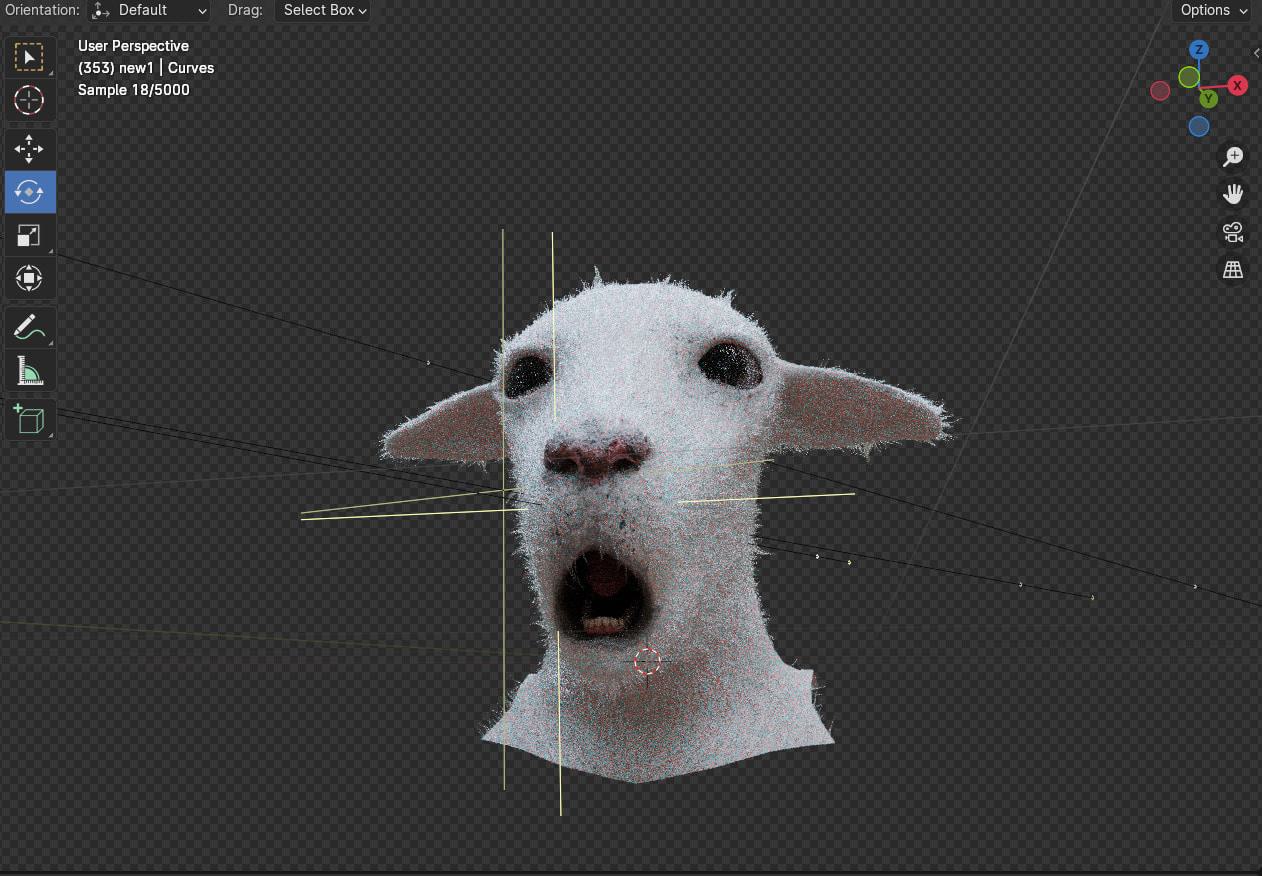Click the blue Z axis on gizmo
Viewport: 1262px width, 876px height.
1198,50
